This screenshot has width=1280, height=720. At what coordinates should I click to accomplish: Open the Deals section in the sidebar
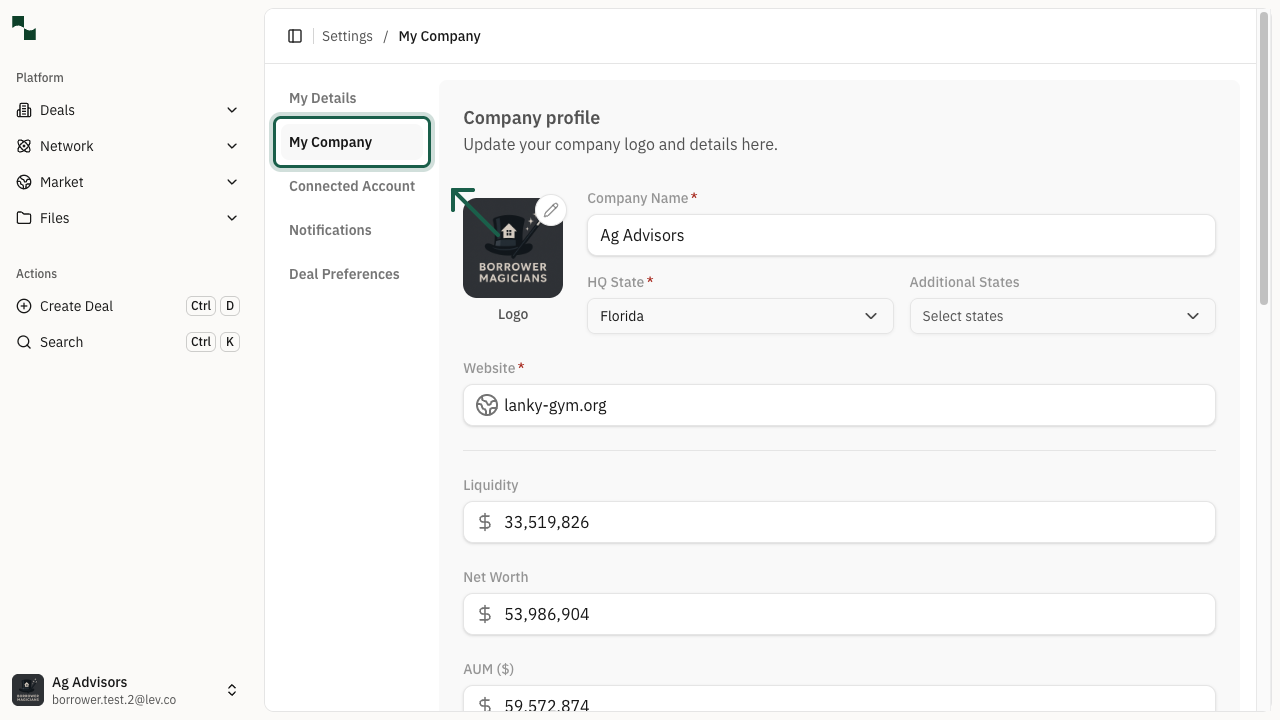[57, 110]
